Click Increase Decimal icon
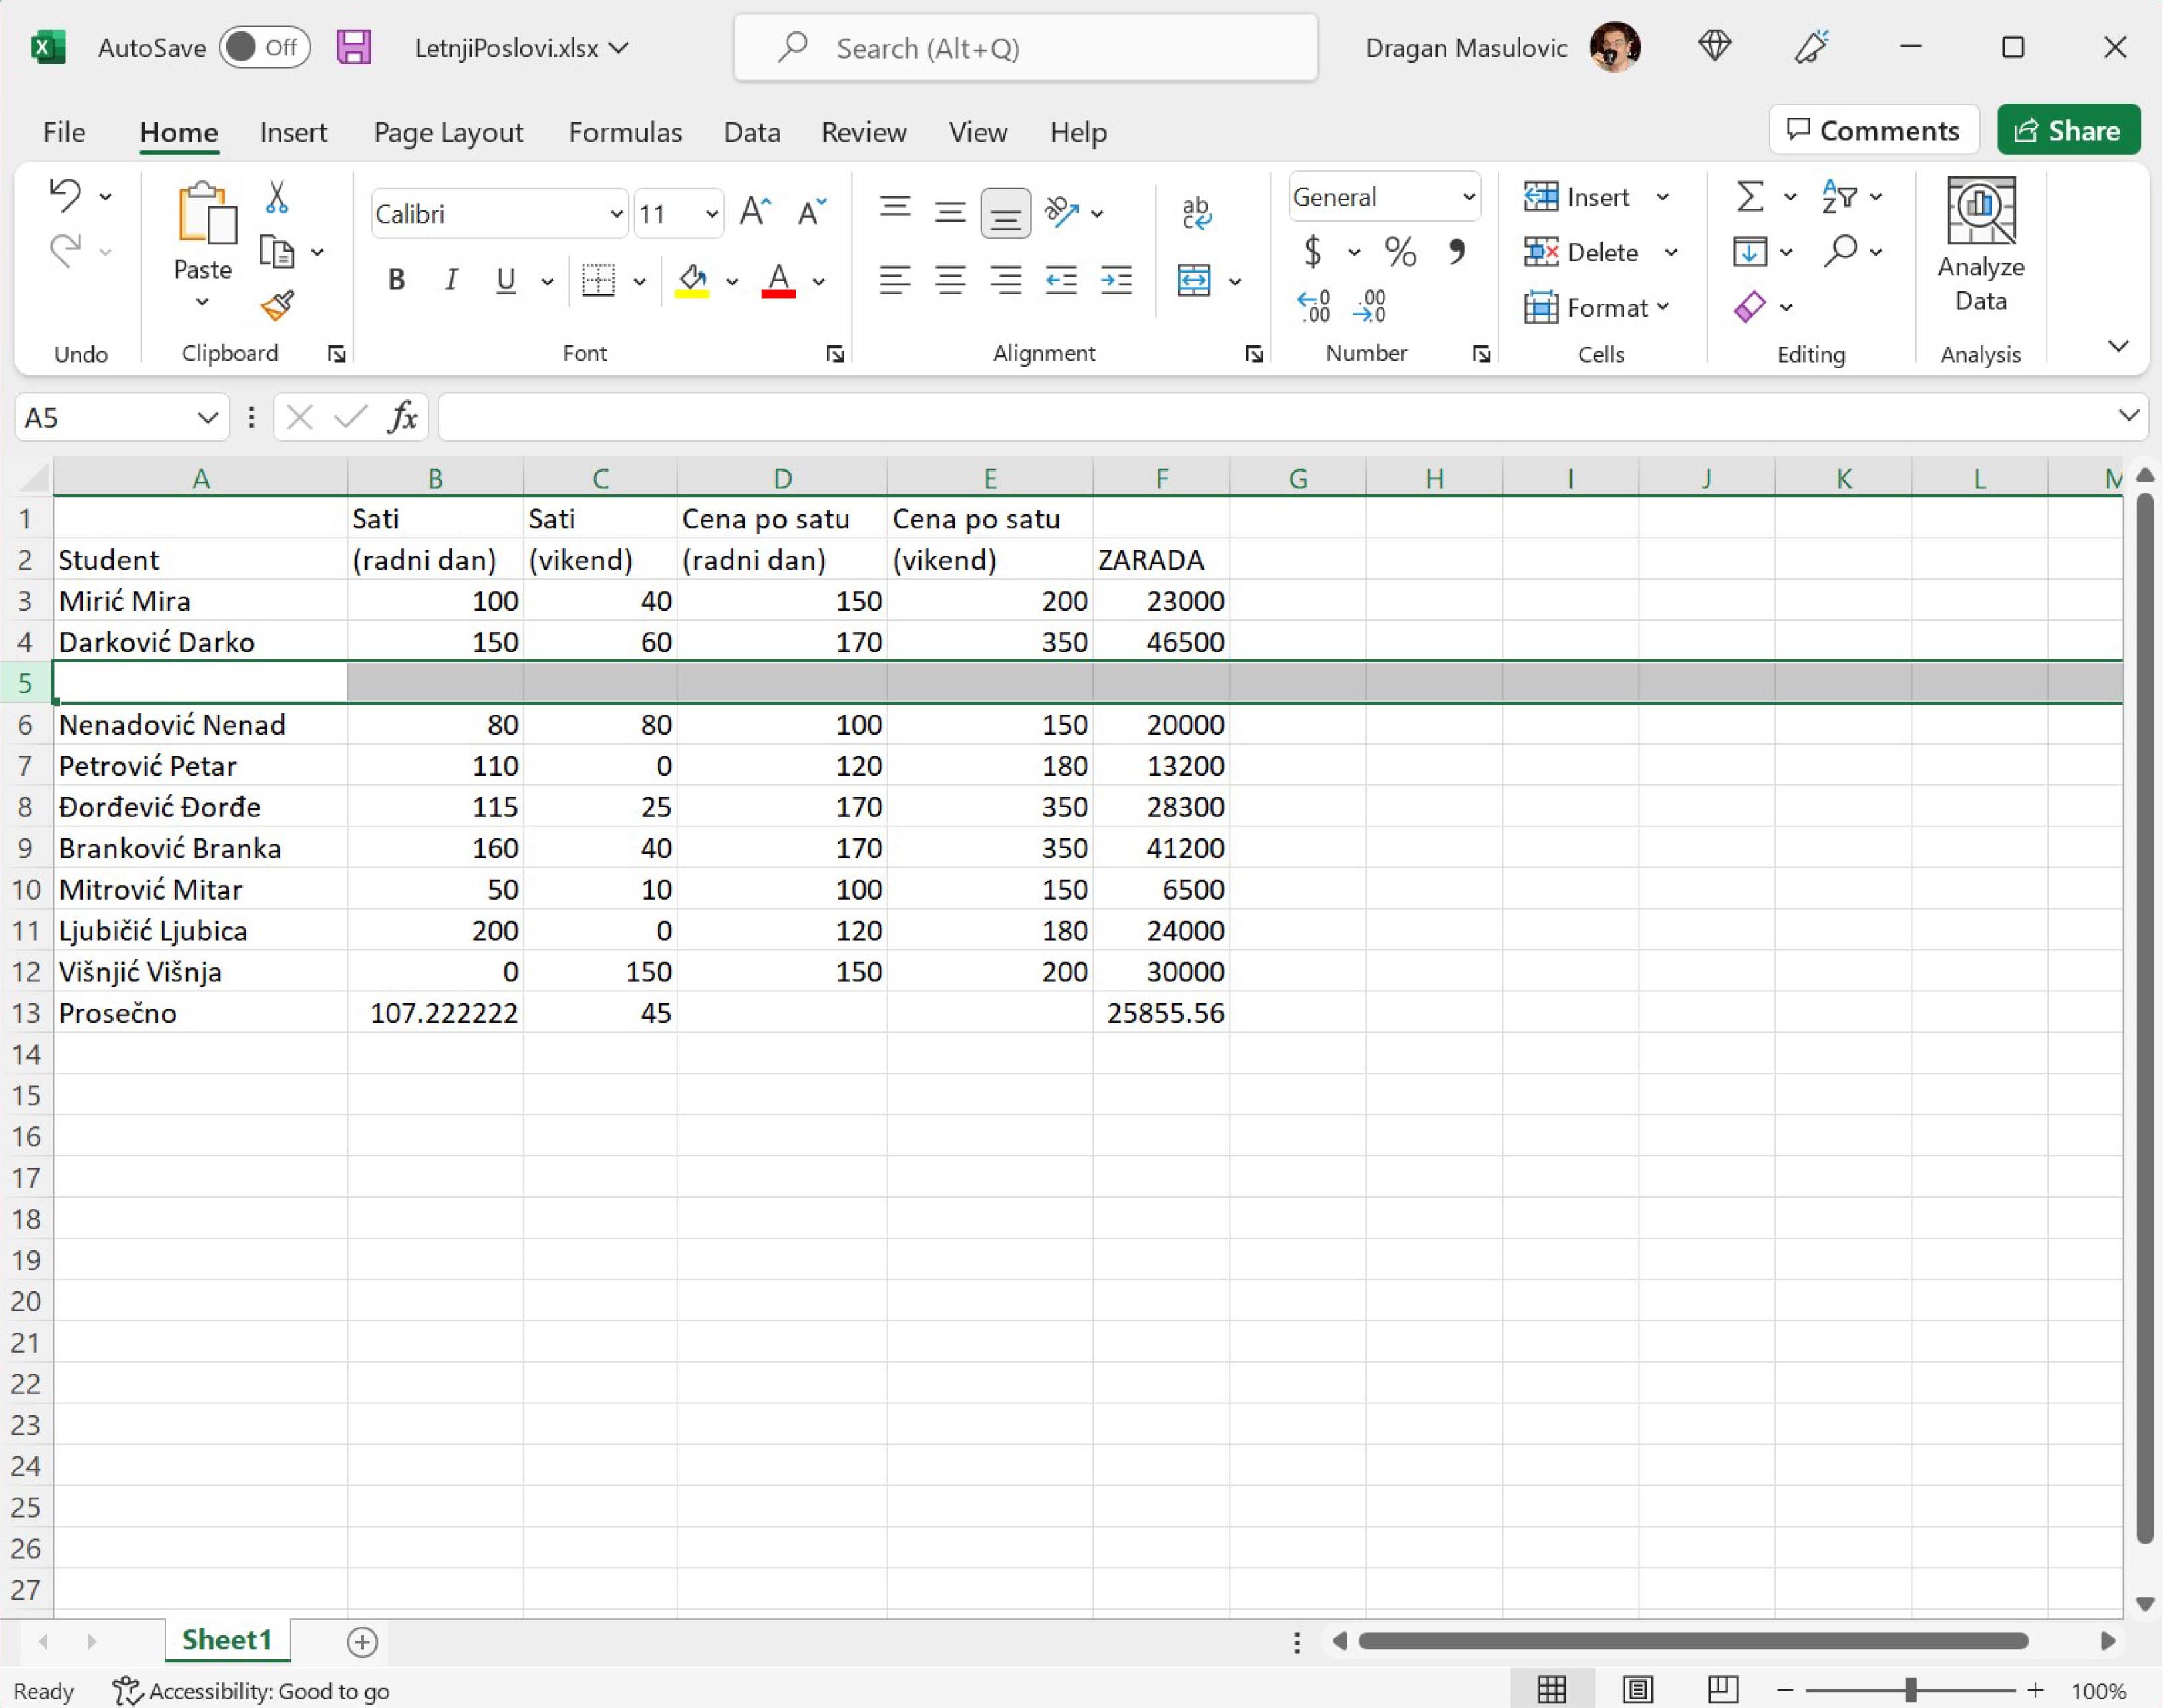The height and width of the screenshot is (1708, 2163). (x=1313, y=306)
